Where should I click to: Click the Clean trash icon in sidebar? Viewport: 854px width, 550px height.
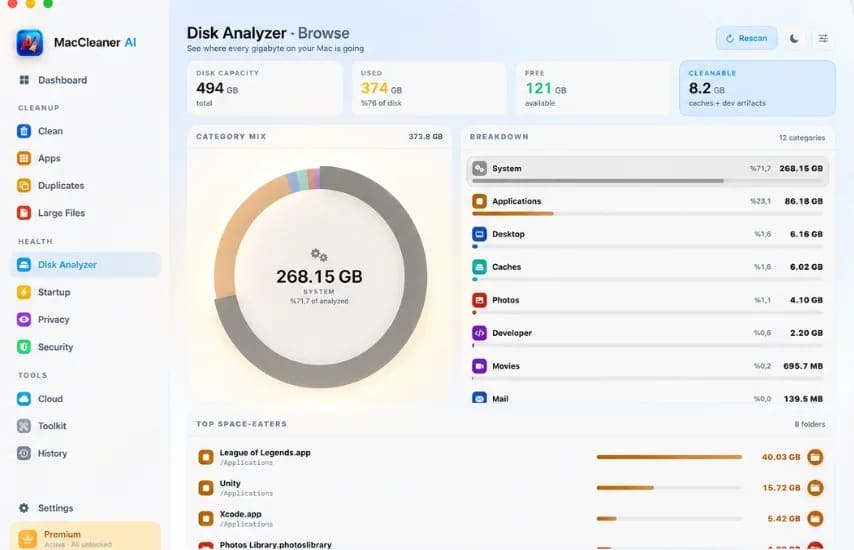click(x=24, y=131)
